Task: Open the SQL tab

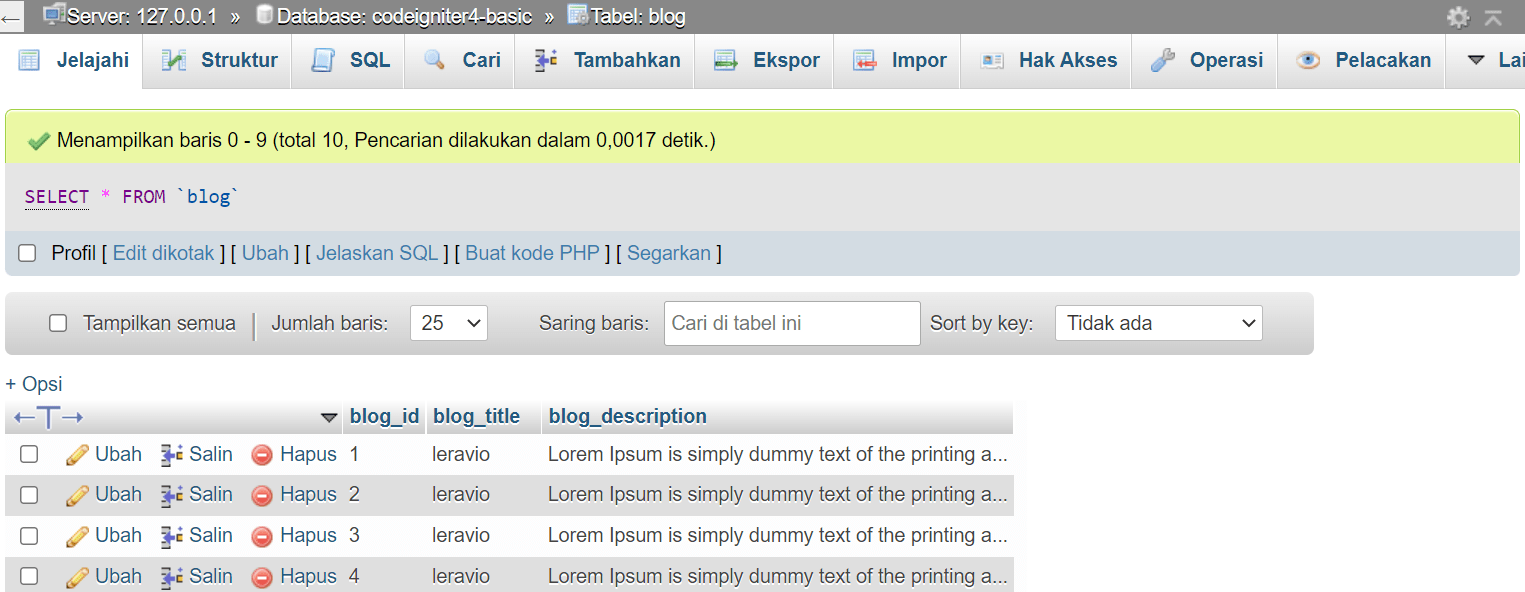Action: [x=347, y=60]
